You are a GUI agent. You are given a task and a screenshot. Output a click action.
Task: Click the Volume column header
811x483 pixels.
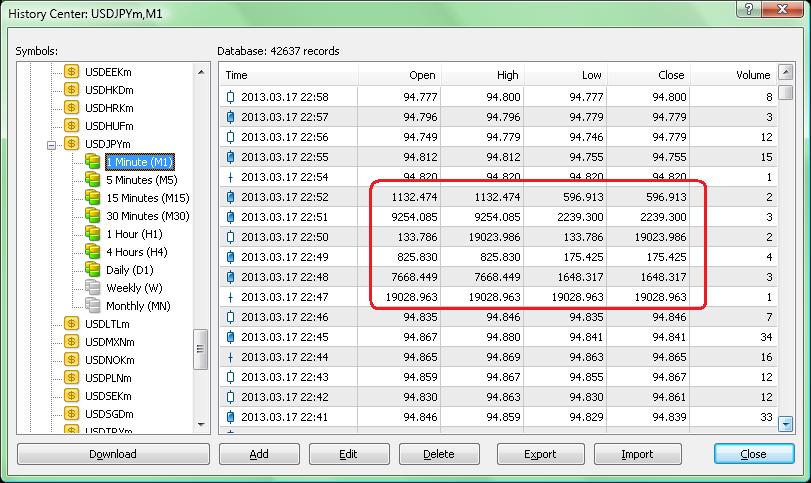tap(733, 75)
